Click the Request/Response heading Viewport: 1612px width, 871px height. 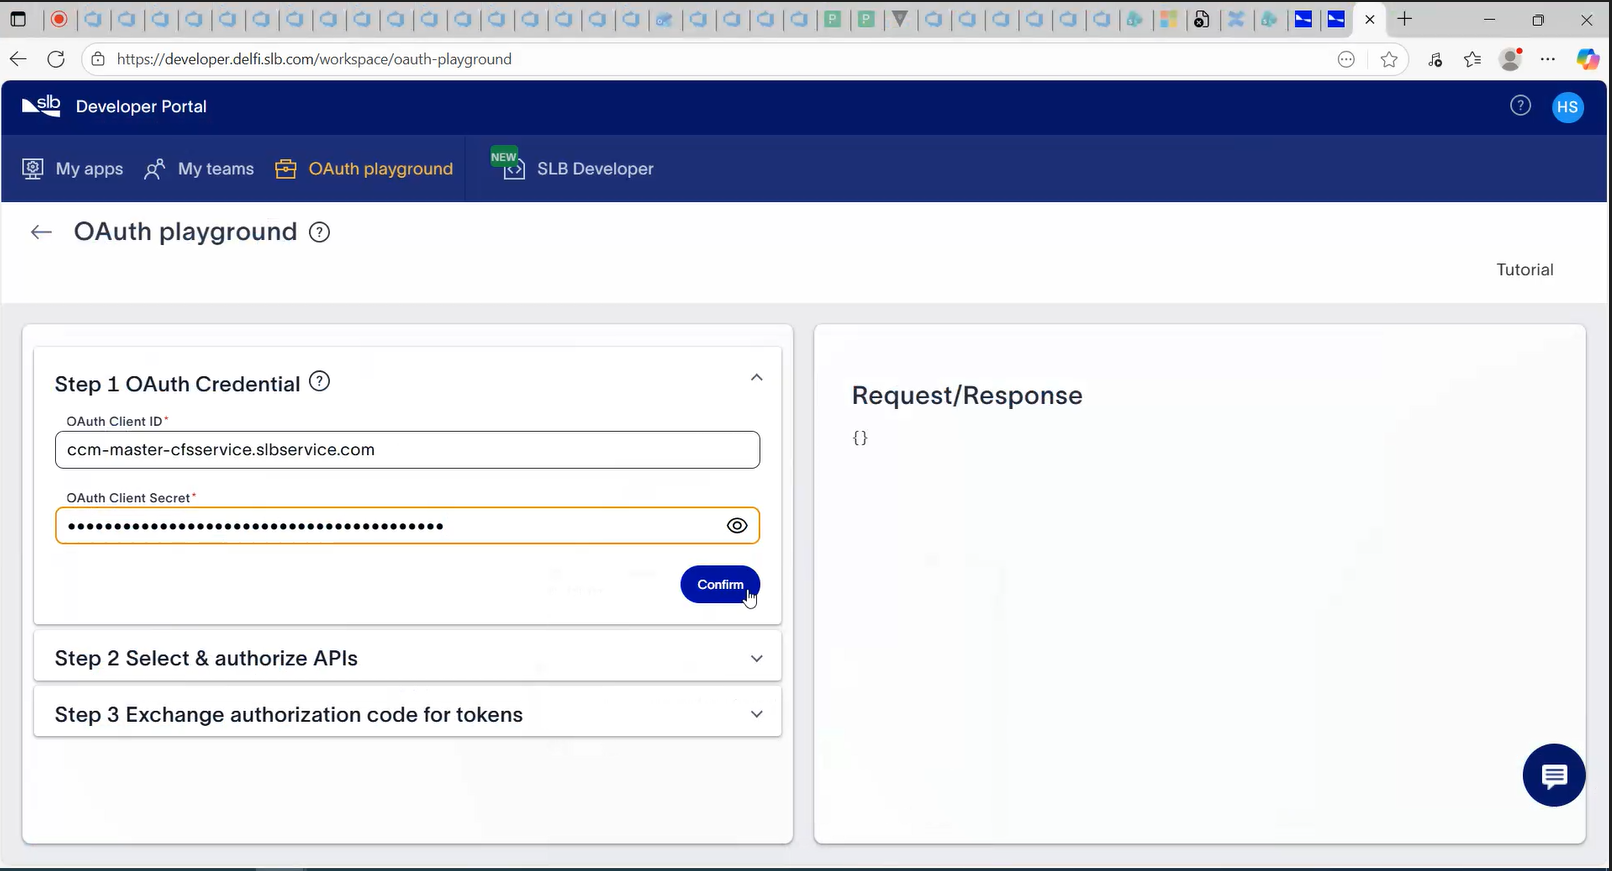point(967,395)
